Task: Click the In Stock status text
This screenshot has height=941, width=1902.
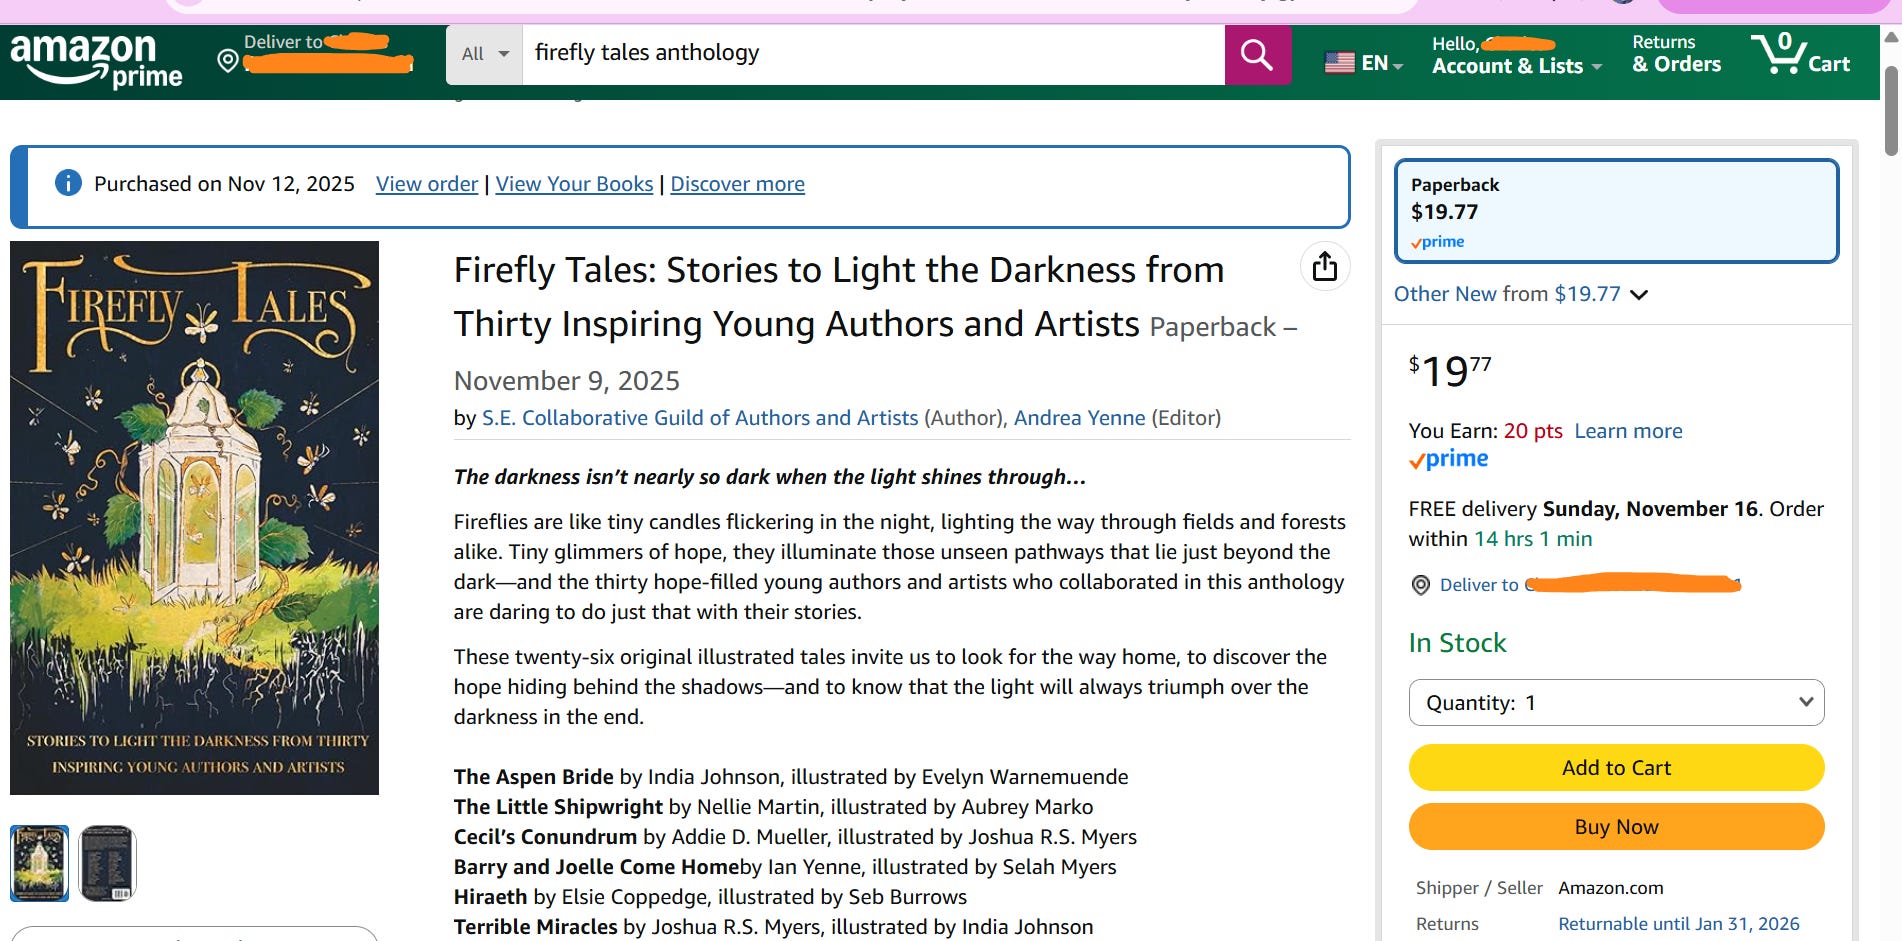Action: (x=1457, y=643)
